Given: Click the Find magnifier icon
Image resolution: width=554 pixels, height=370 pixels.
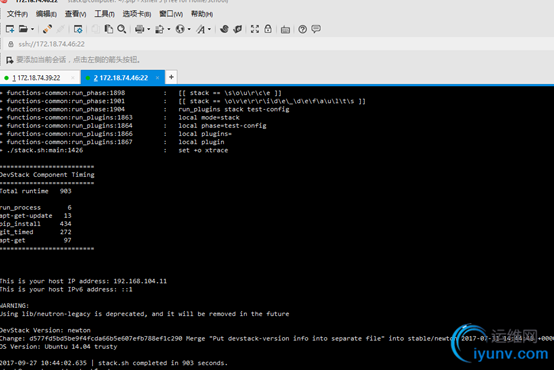Looking at the screenshot, I should click(122, 29).
